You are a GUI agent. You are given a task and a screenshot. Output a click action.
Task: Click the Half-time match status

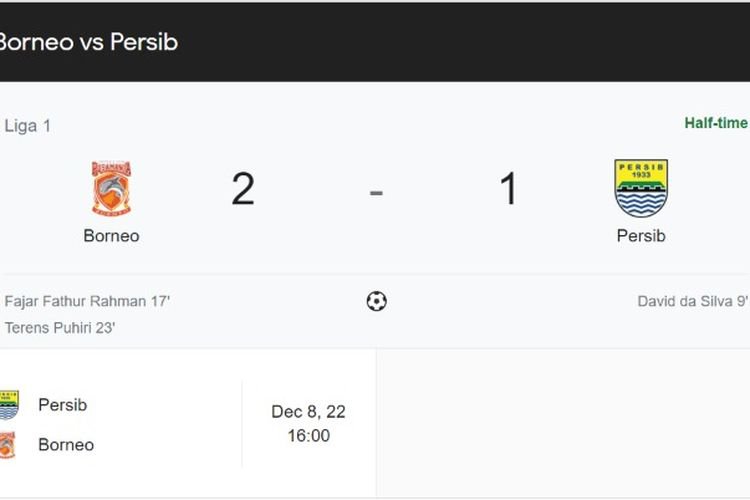(716, 123)
